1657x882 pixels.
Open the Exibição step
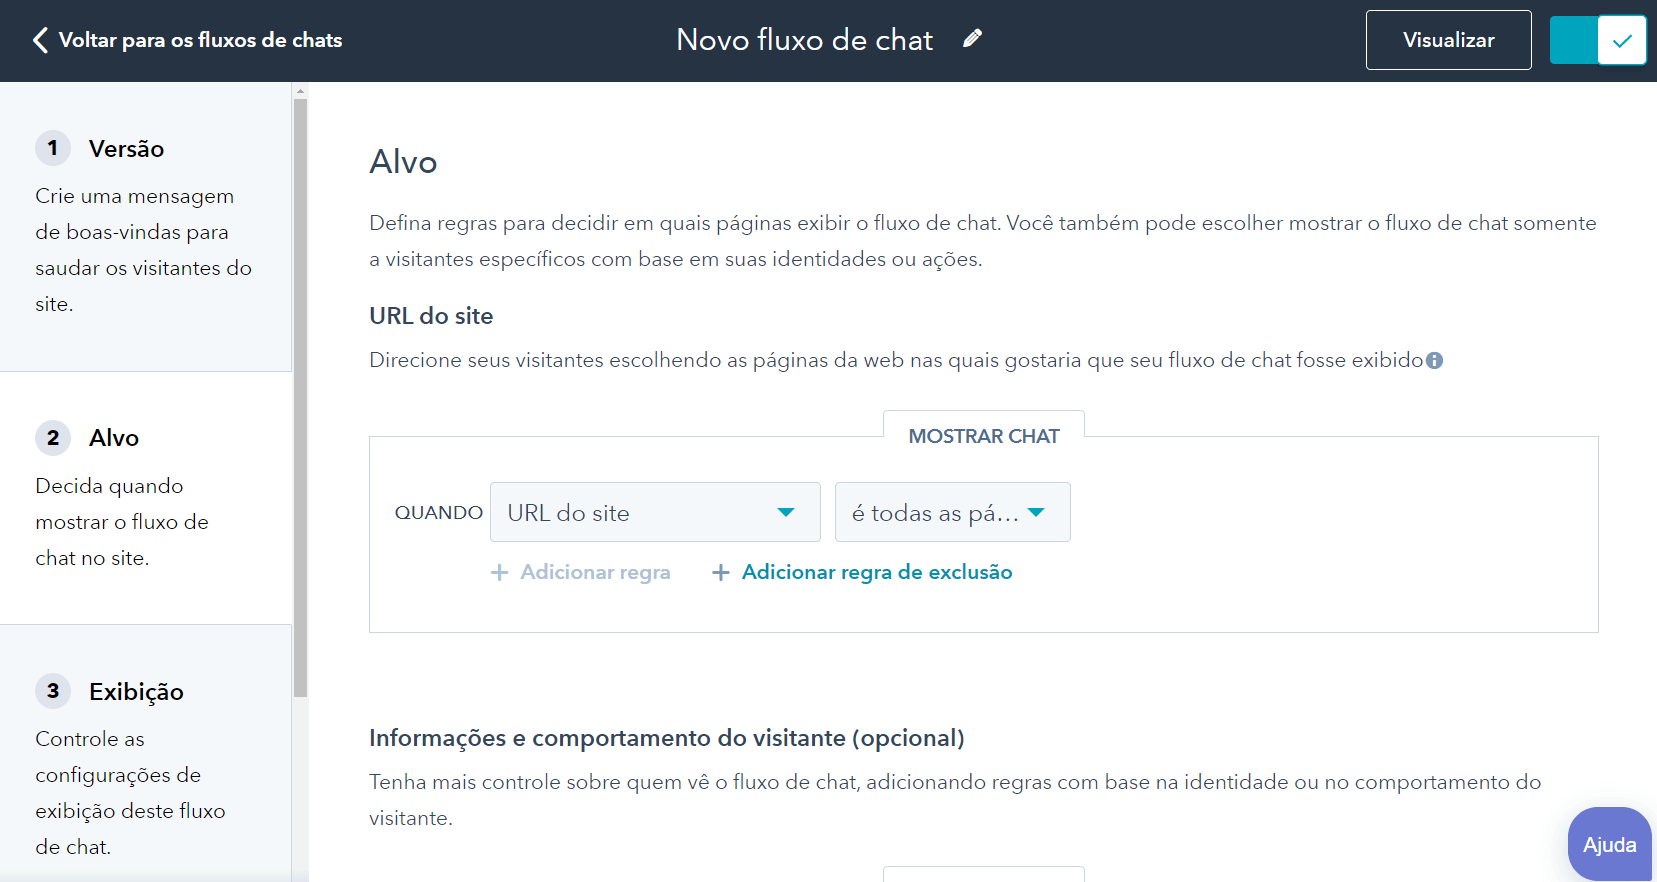point(136,692)
